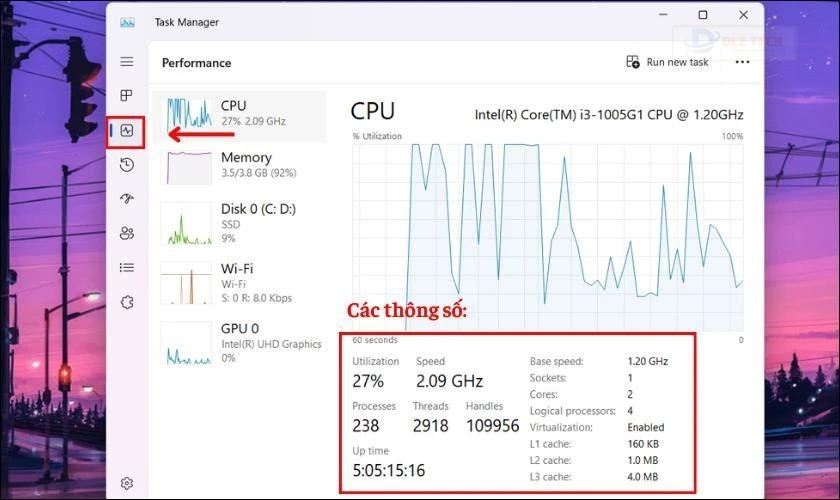The width and height of the screenshot is (840, 500).
Task: Select Disk 0 (C: D:) item
Action: (239, 224)
